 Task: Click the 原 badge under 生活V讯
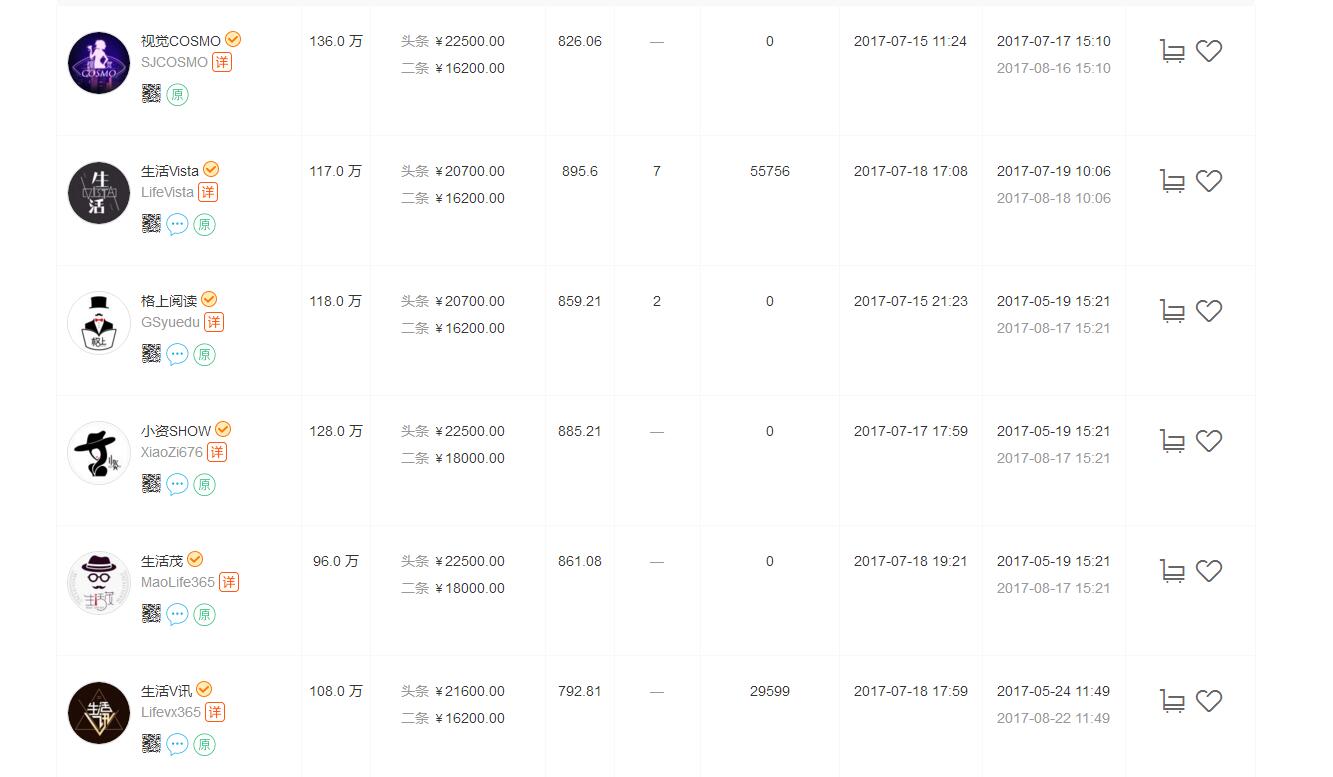[204, 744]
